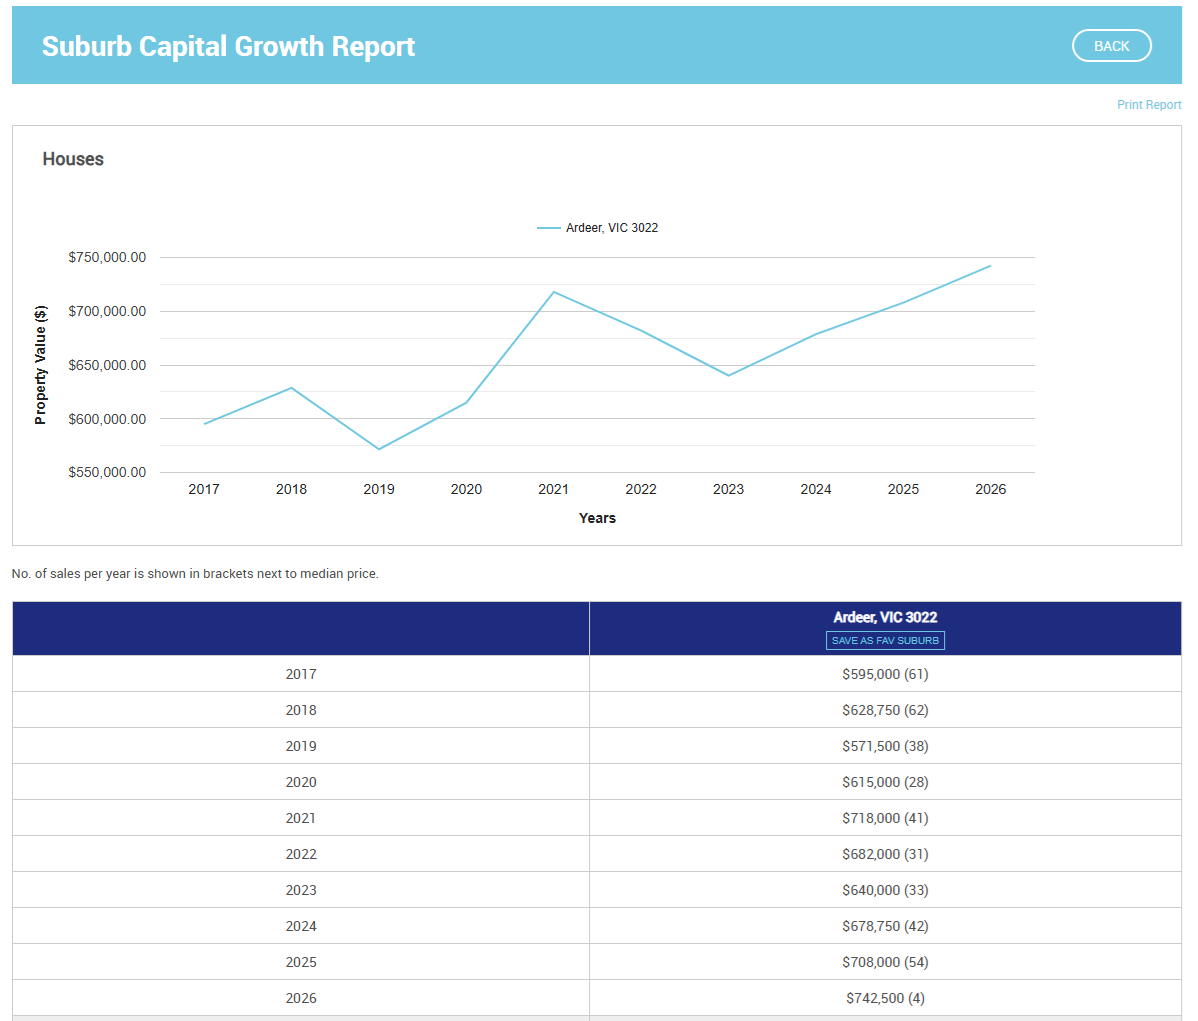Click the 2021 peak data point on chart

[553, 292]
